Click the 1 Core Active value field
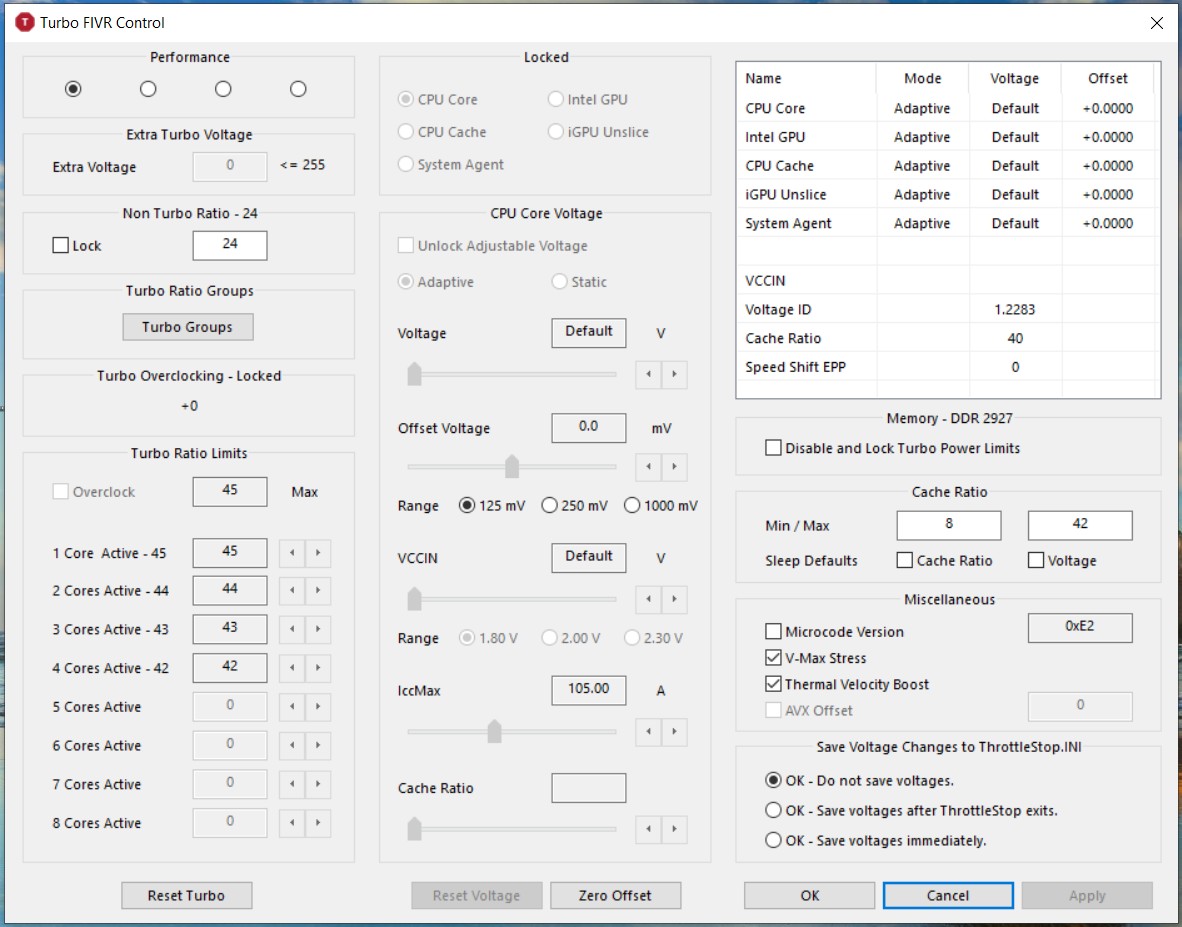Viewport: 1182px width, 927px height. pos(230,552)
